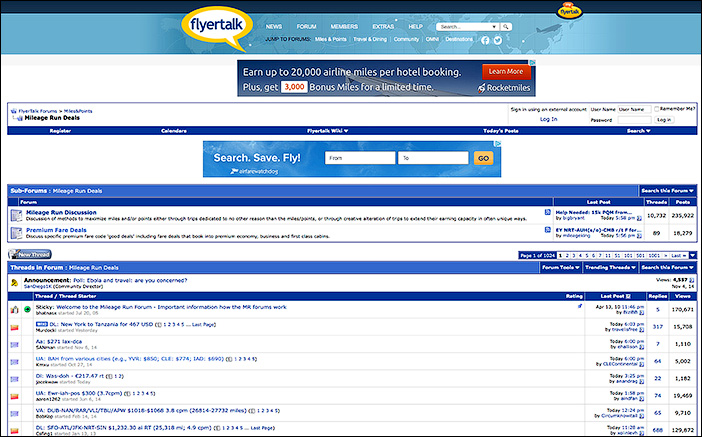
Task: Click the announcement megaphone icon
Action: click(x=14, y=283)
